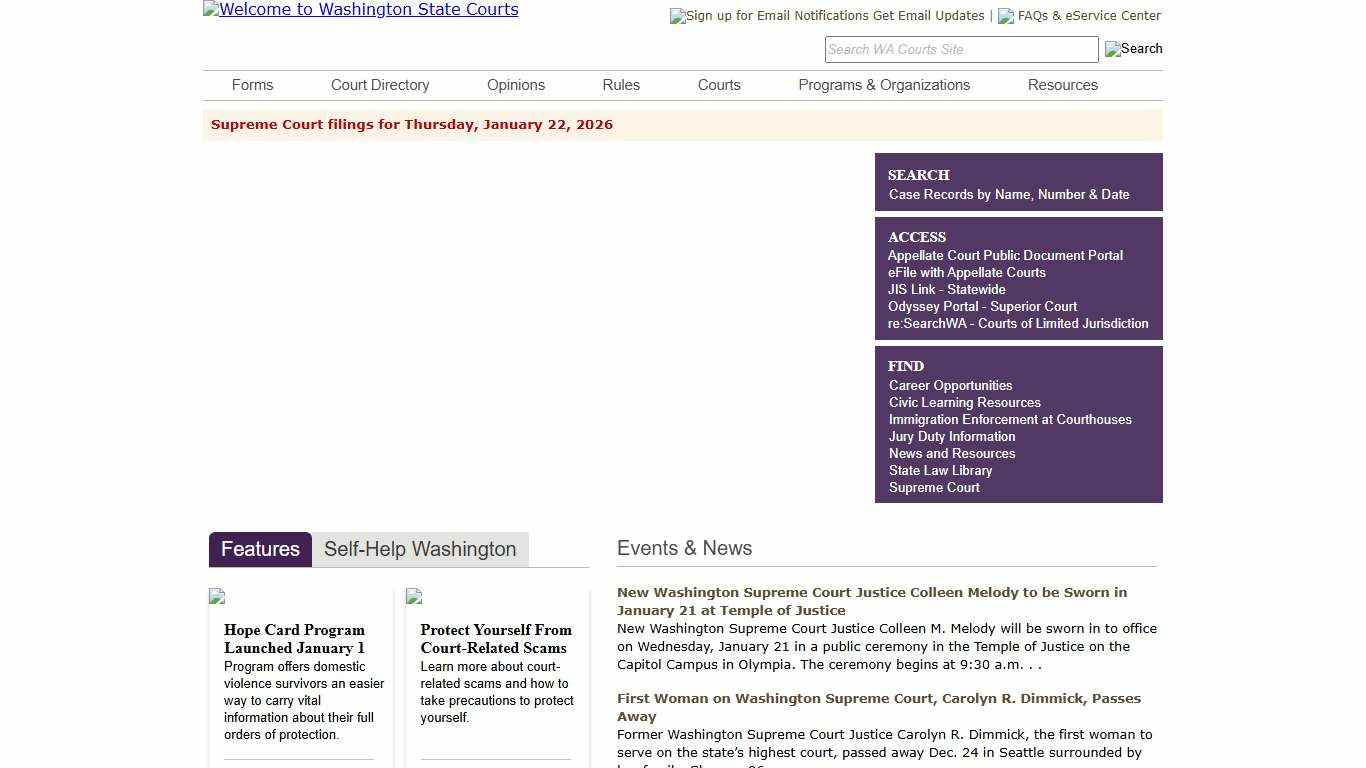Open the Jury Duty Information link
Viewport: 1366px width, 768px height.
click(x=952, y=437)
